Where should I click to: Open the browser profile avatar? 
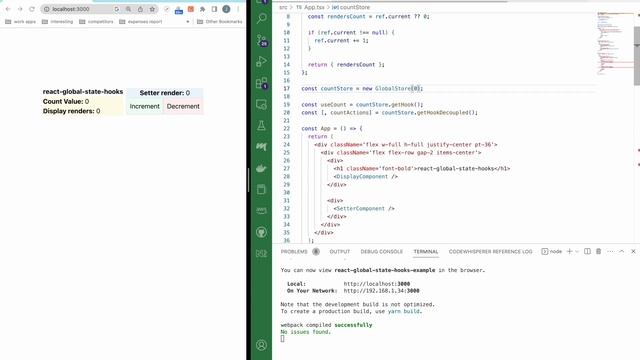[x=226, y=9]
